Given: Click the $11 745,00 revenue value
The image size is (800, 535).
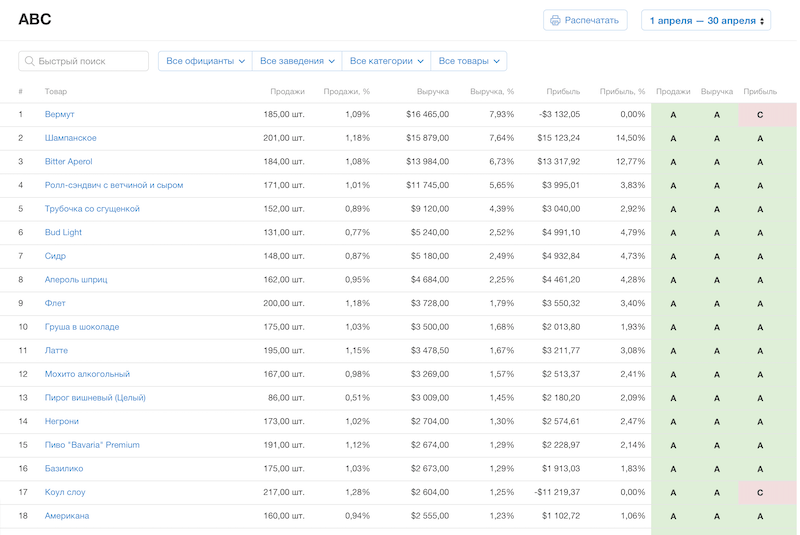Looking at the screenshot, I should point(428,185).
